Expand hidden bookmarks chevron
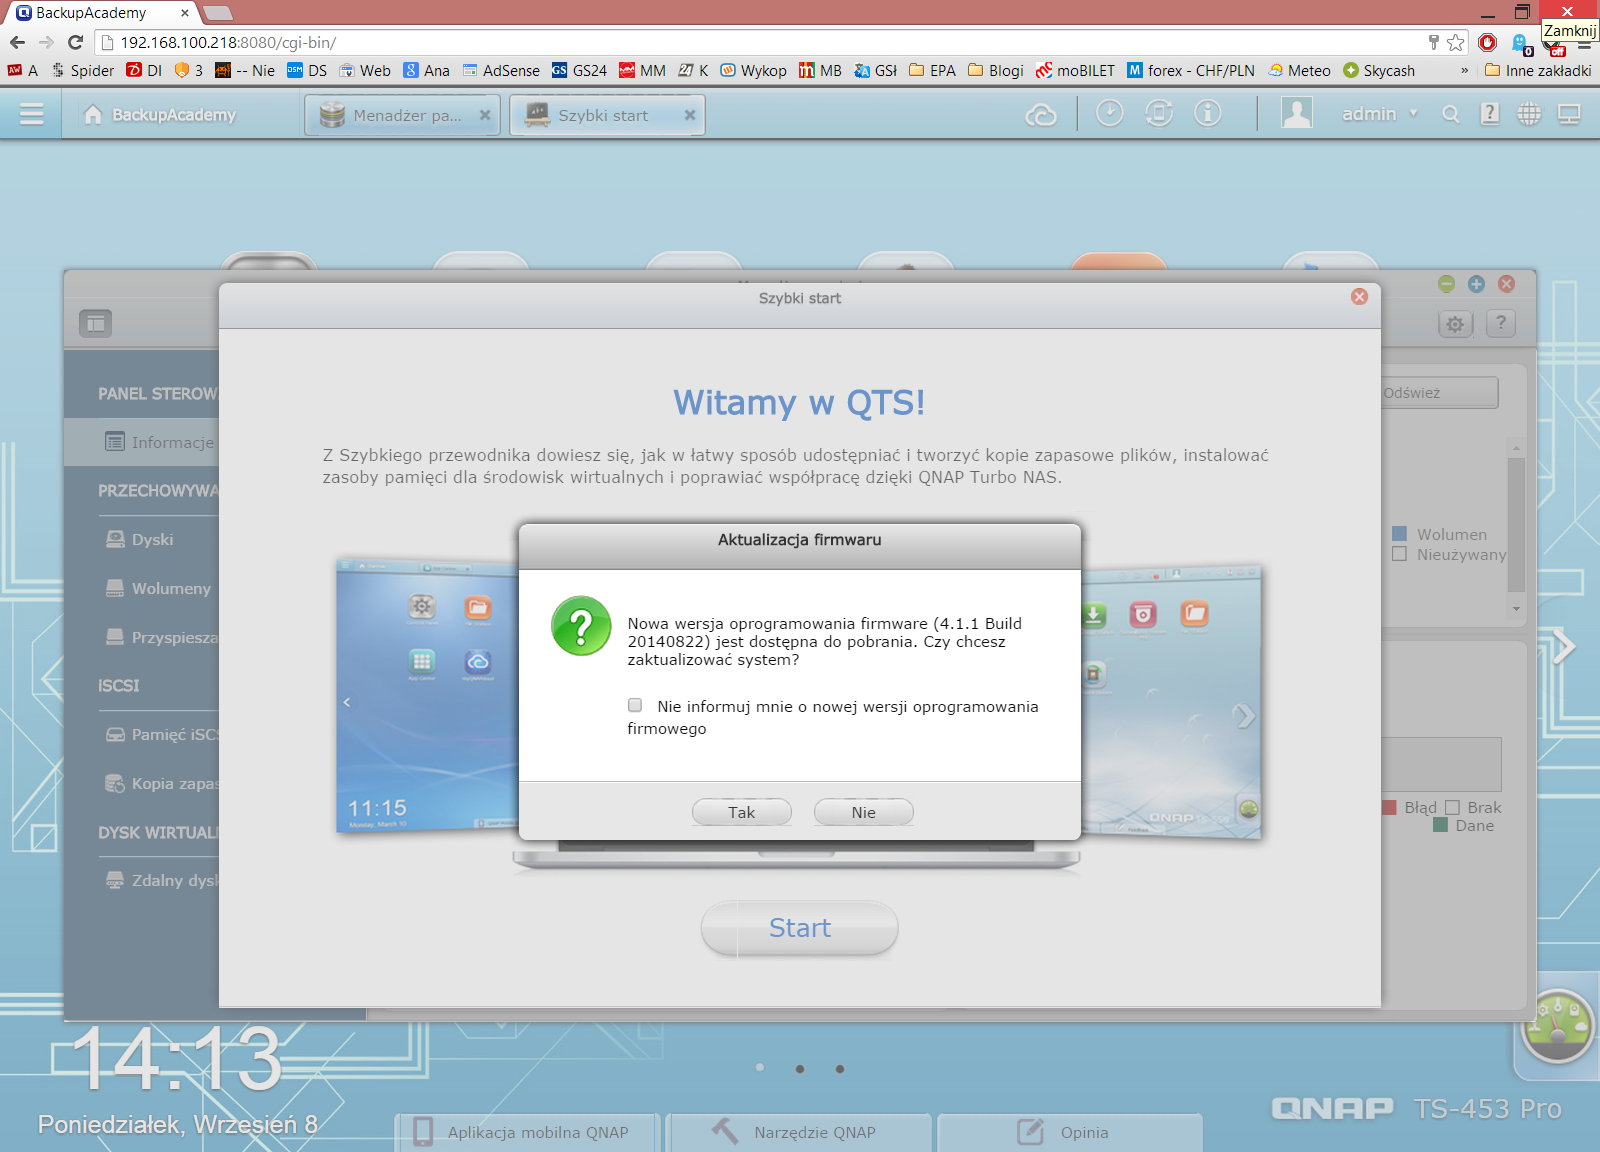 pyautogui.click(x=1465, y=70)
